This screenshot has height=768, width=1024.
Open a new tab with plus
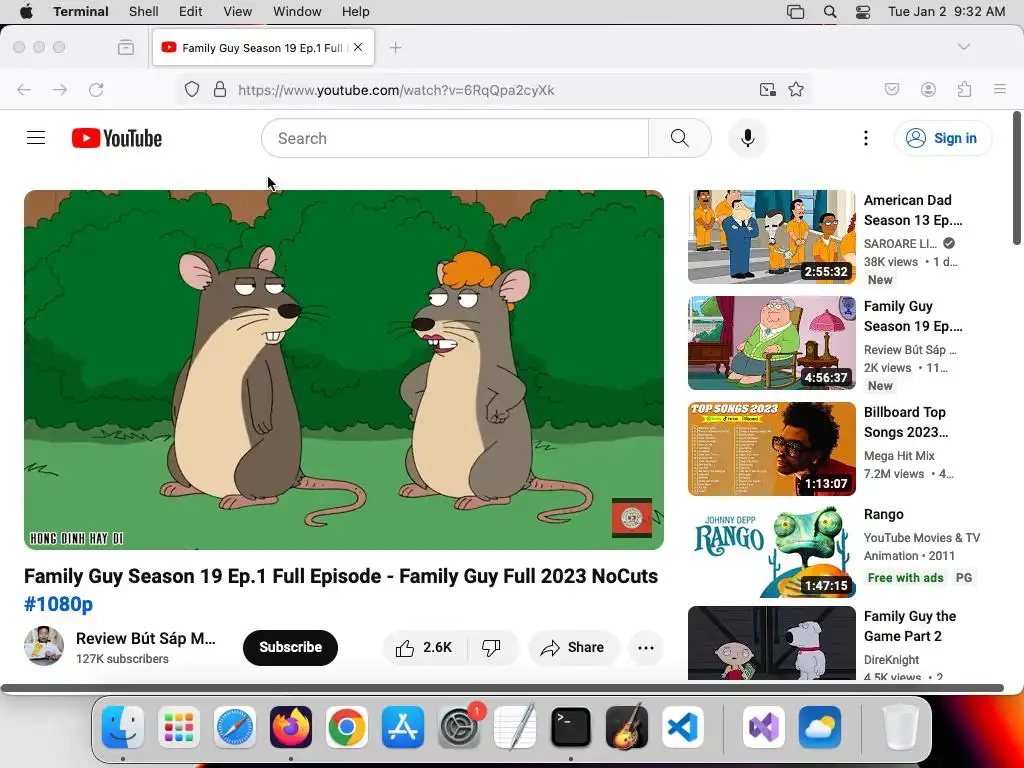coord(395,48)
